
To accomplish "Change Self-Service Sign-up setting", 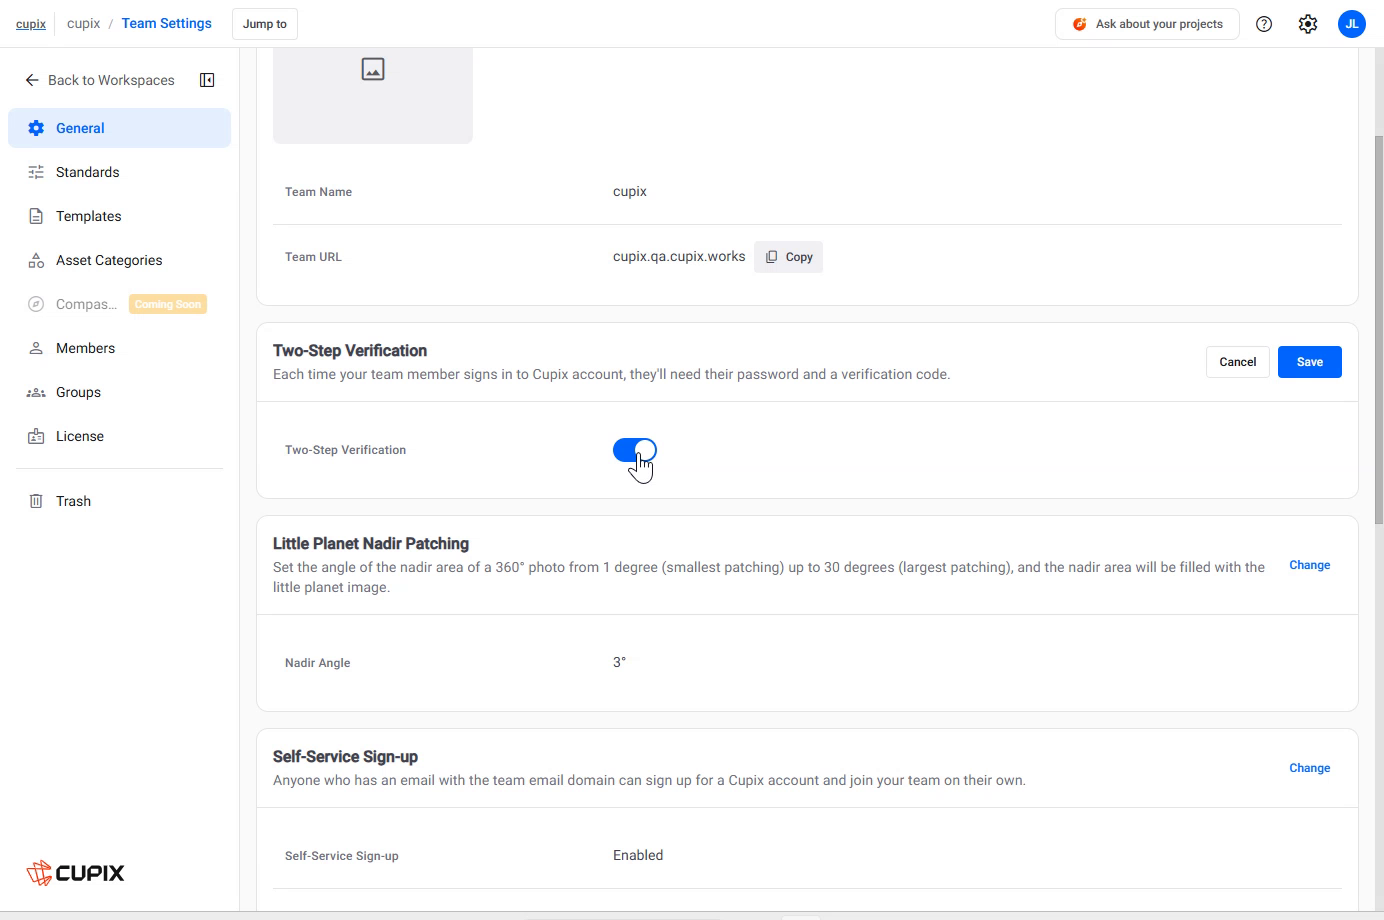I will click(1310, 768).
